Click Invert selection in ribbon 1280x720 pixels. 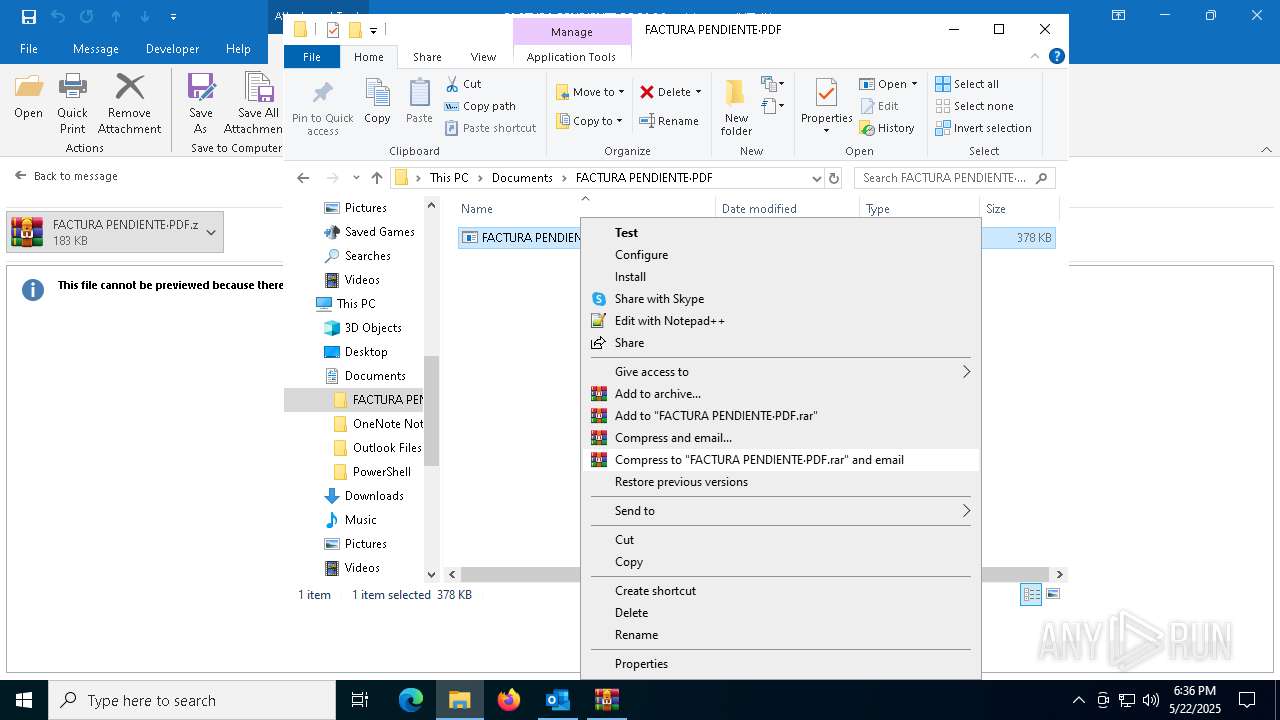point(983,128)
